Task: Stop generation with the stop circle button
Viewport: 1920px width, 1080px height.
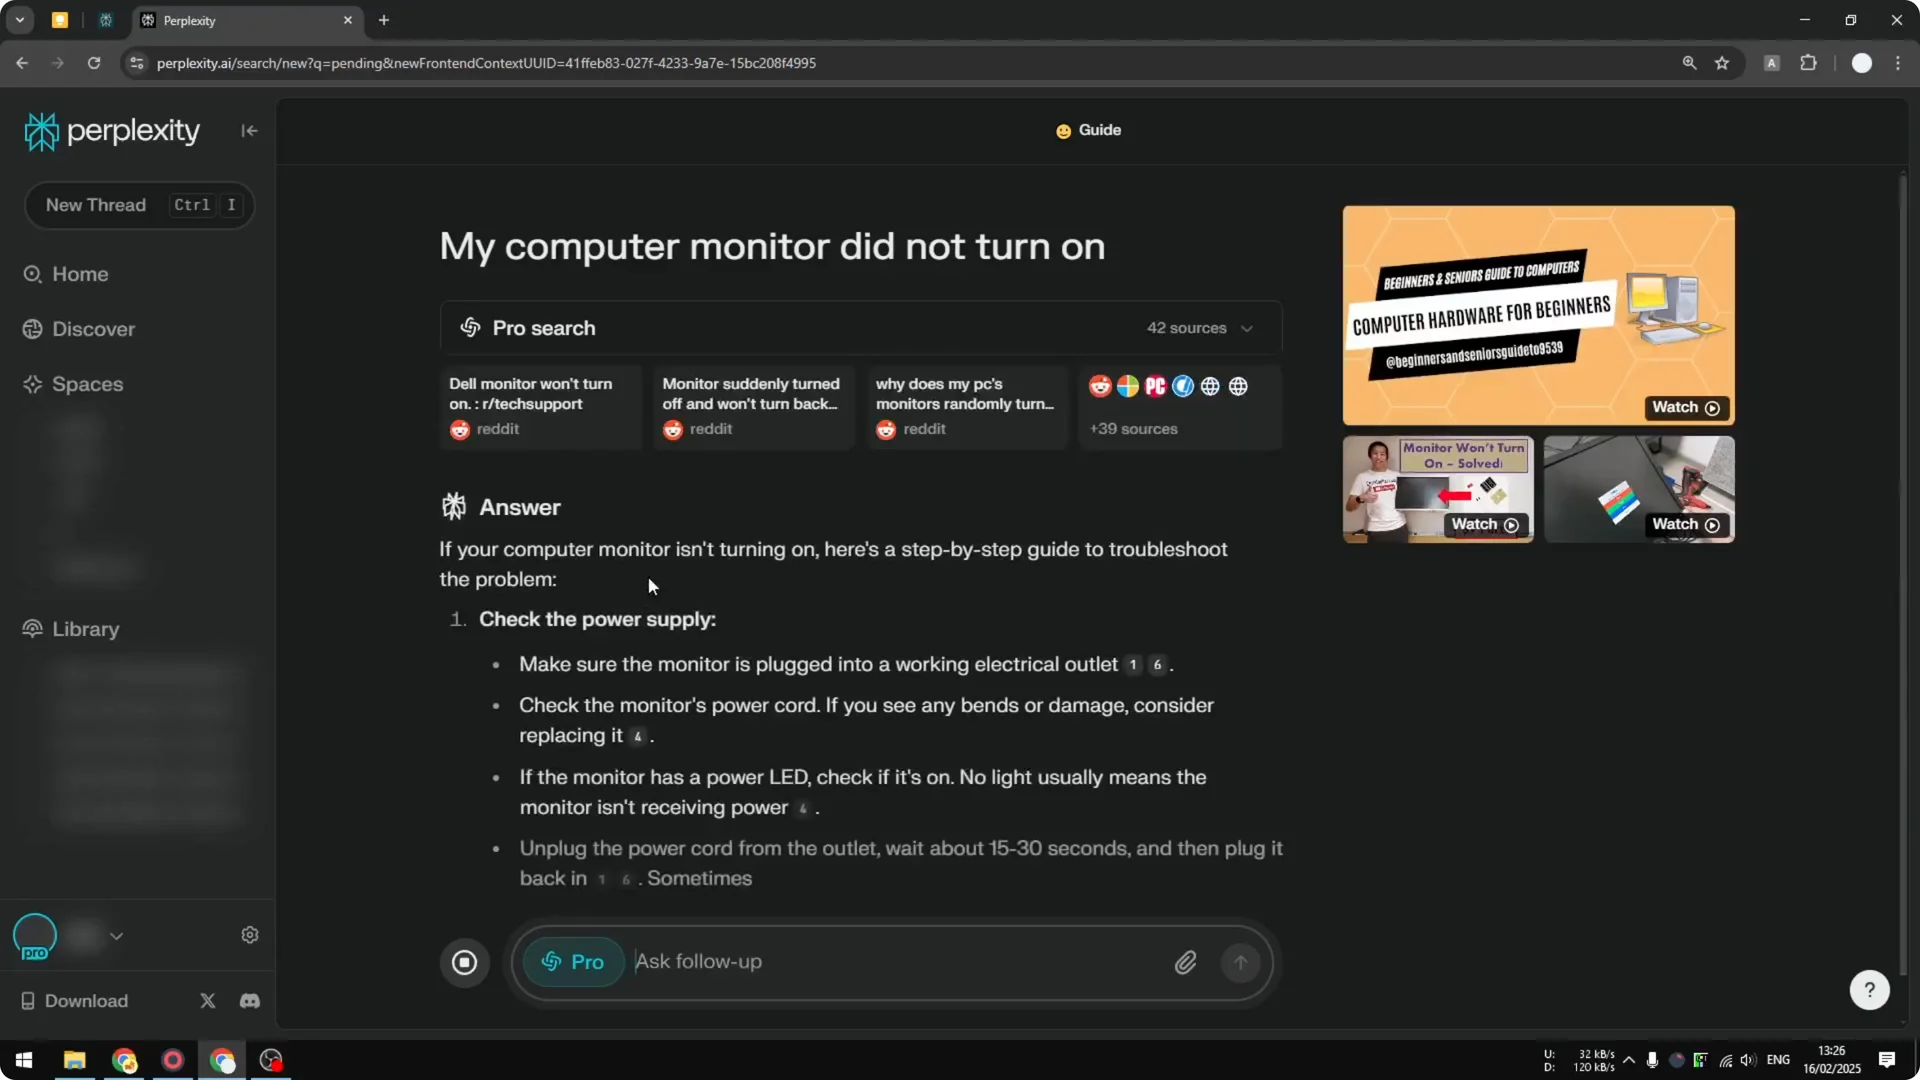Action: (x=464, y=962)
